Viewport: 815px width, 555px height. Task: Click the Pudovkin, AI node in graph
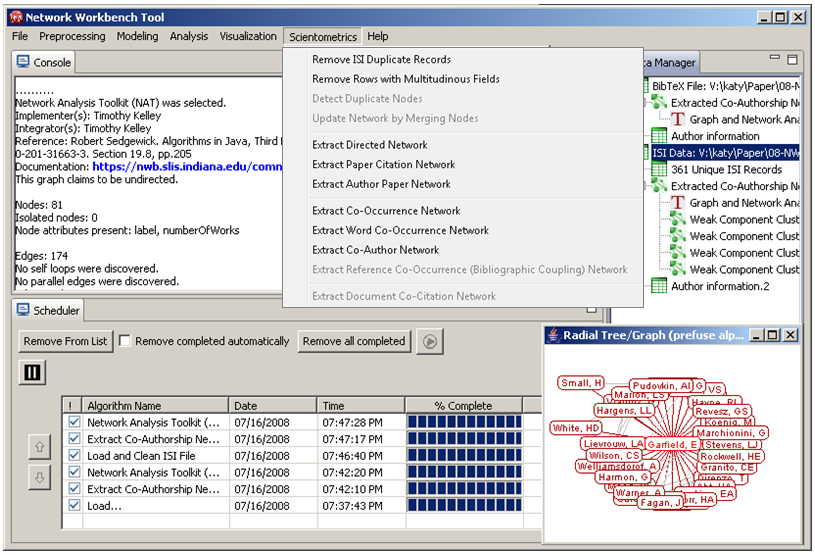662,386
